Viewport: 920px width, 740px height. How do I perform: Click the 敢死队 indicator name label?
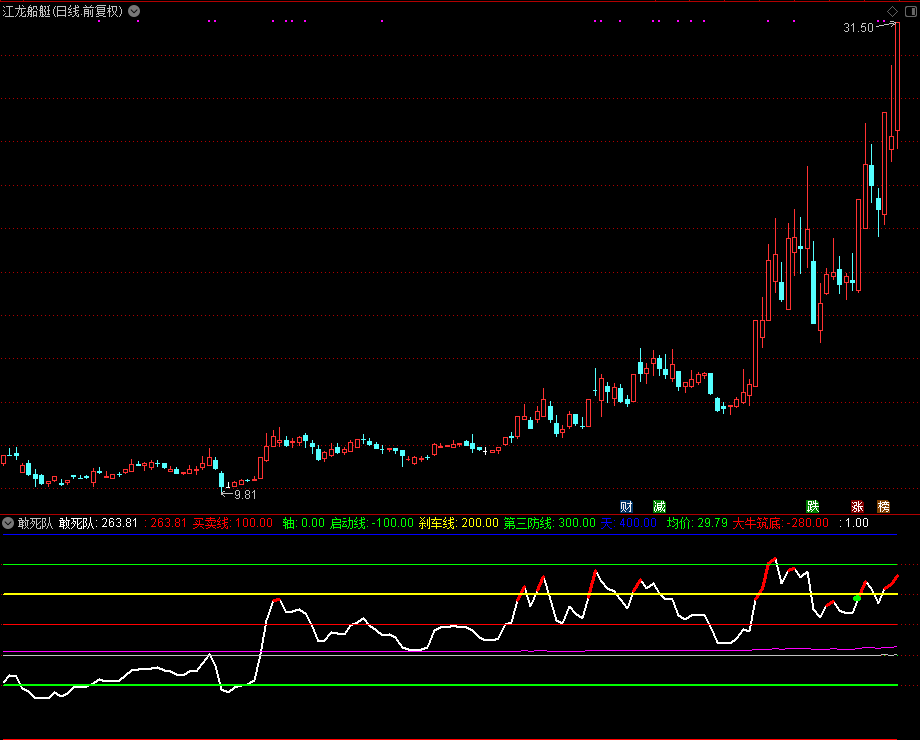coord(35,523)
